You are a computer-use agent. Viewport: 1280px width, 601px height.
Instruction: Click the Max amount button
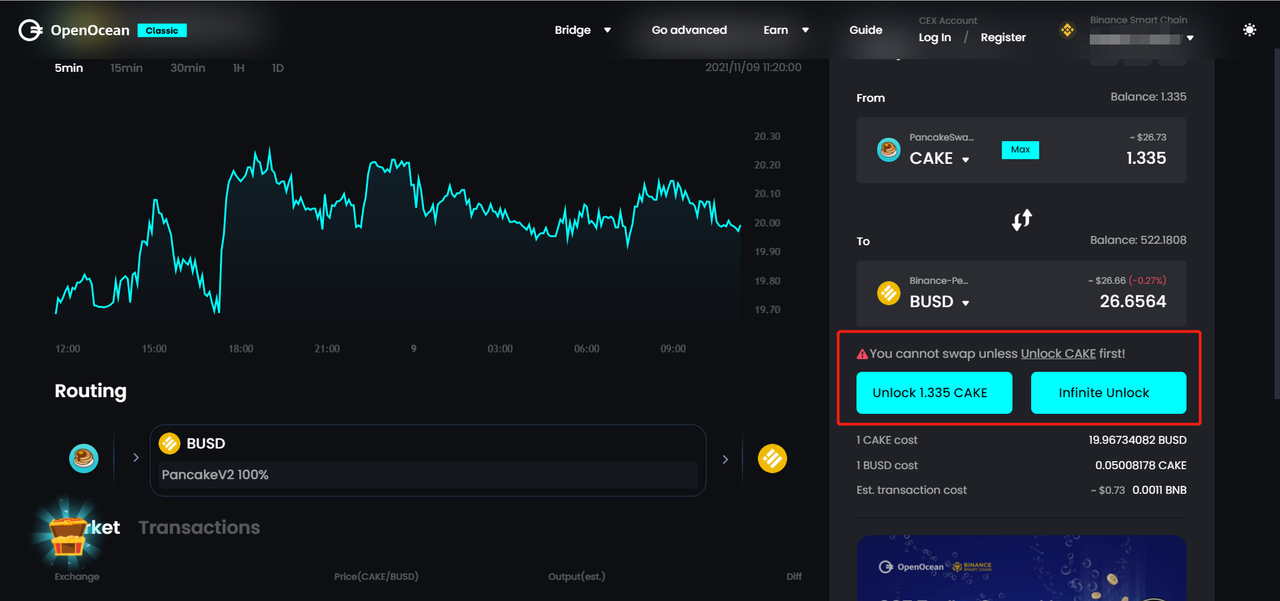[1020, 150]
